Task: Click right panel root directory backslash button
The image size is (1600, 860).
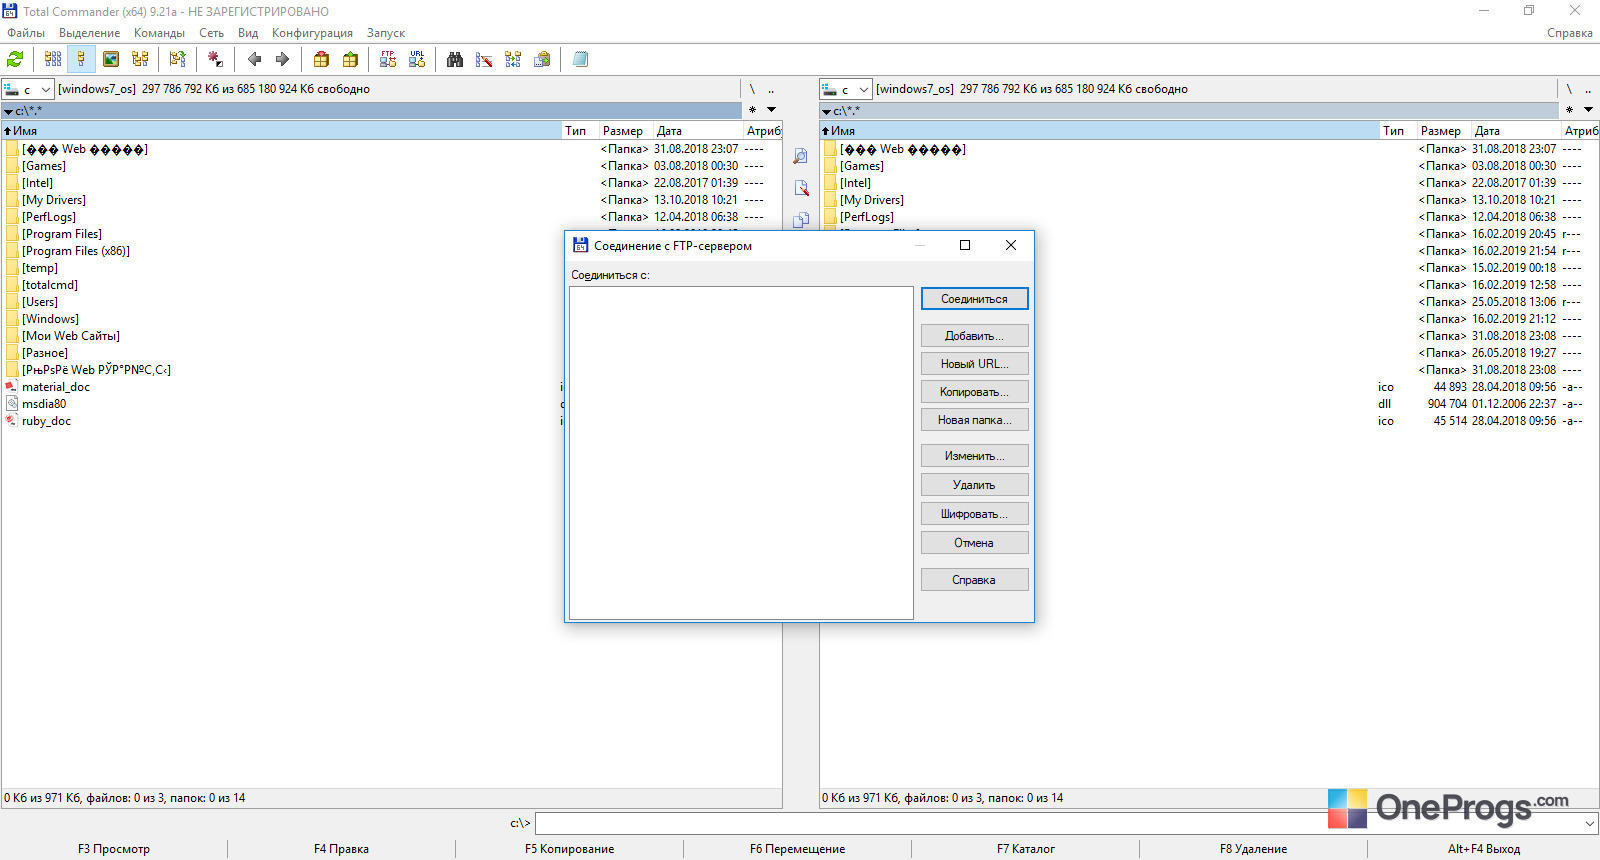Action: coord(1569,89)
